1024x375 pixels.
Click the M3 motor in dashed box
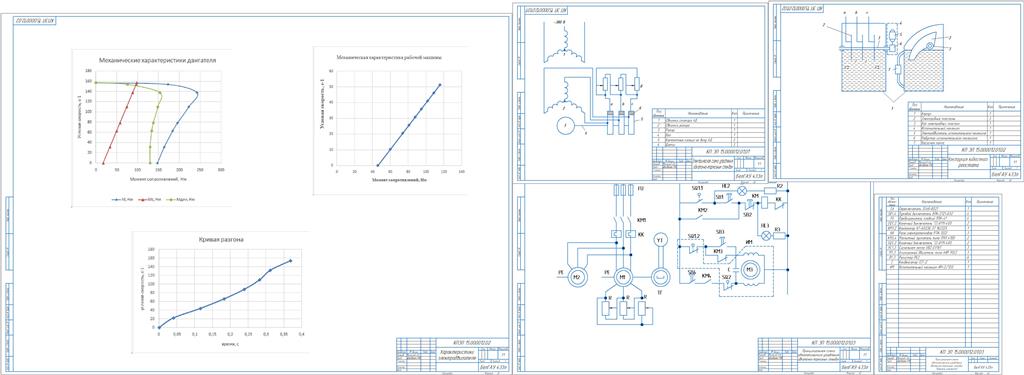[x=750, y=269]
